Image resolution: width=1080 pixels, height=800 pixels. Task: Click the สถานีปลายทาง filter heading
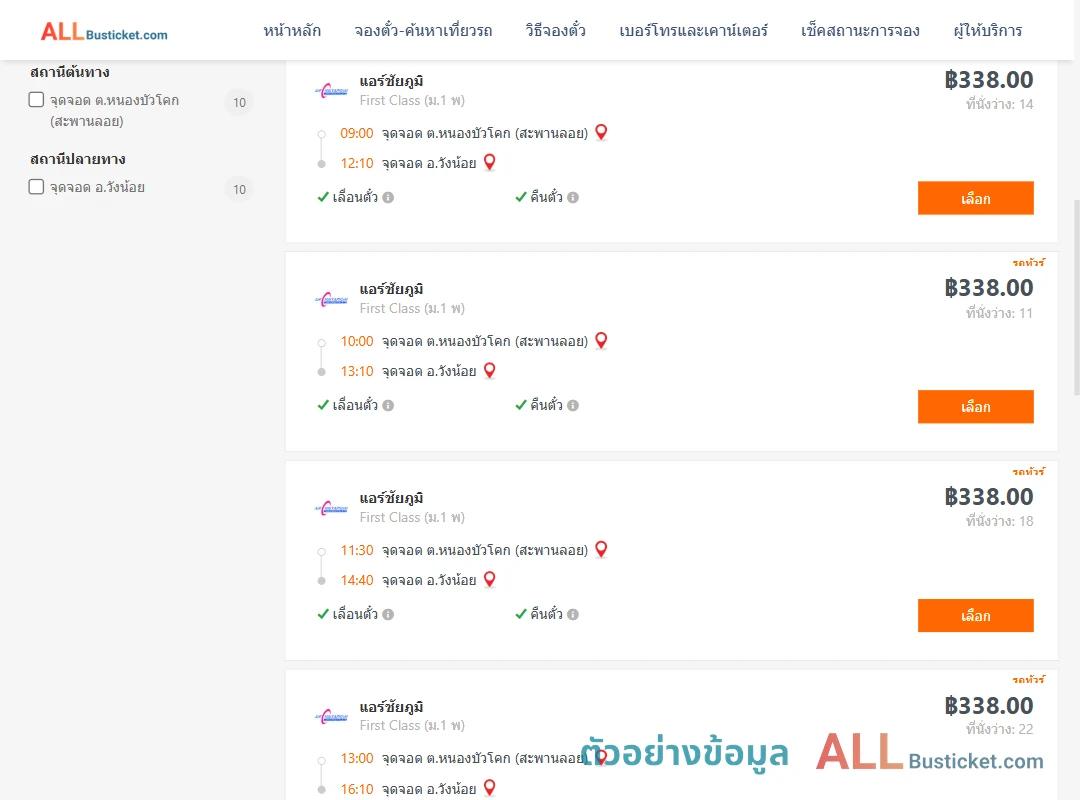[x=78, y=158]
